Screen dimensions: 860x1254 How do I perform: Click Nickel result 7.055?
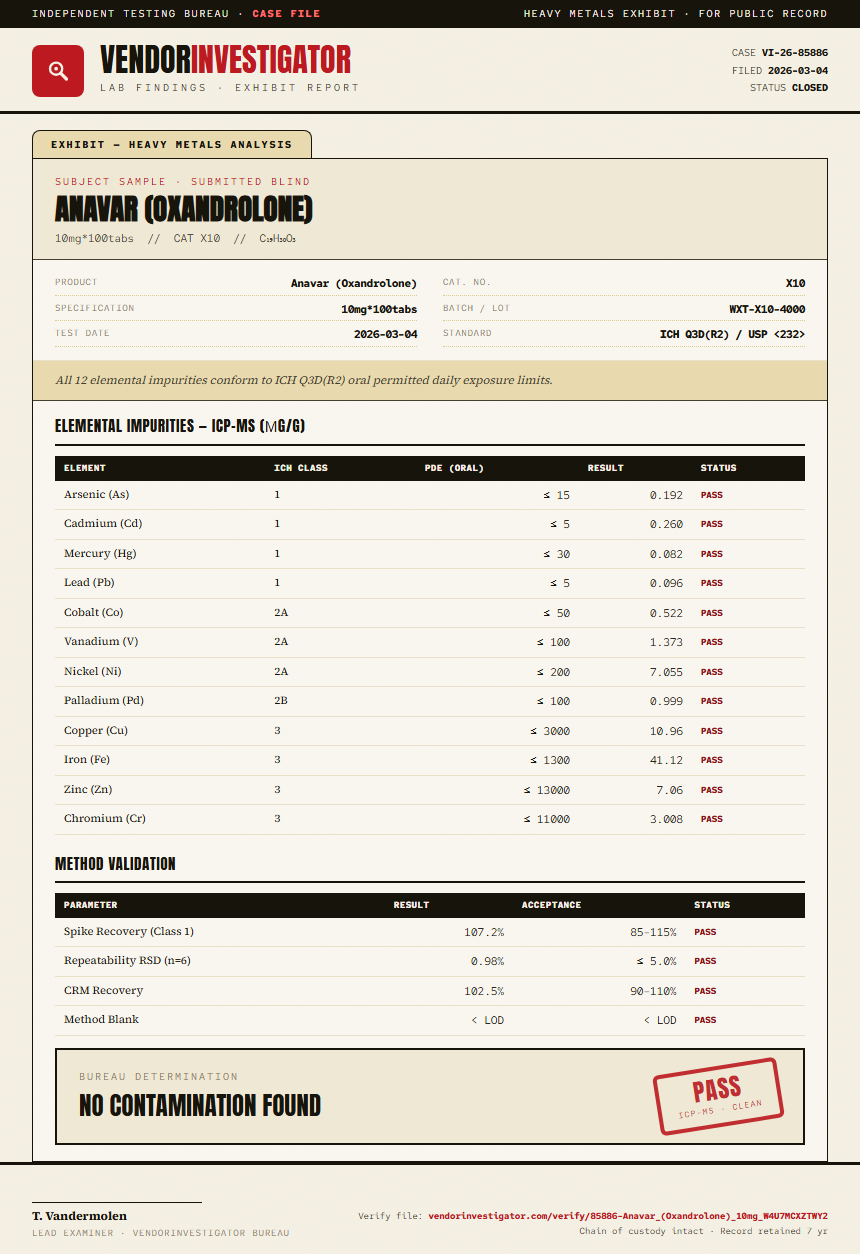point(667,672)
